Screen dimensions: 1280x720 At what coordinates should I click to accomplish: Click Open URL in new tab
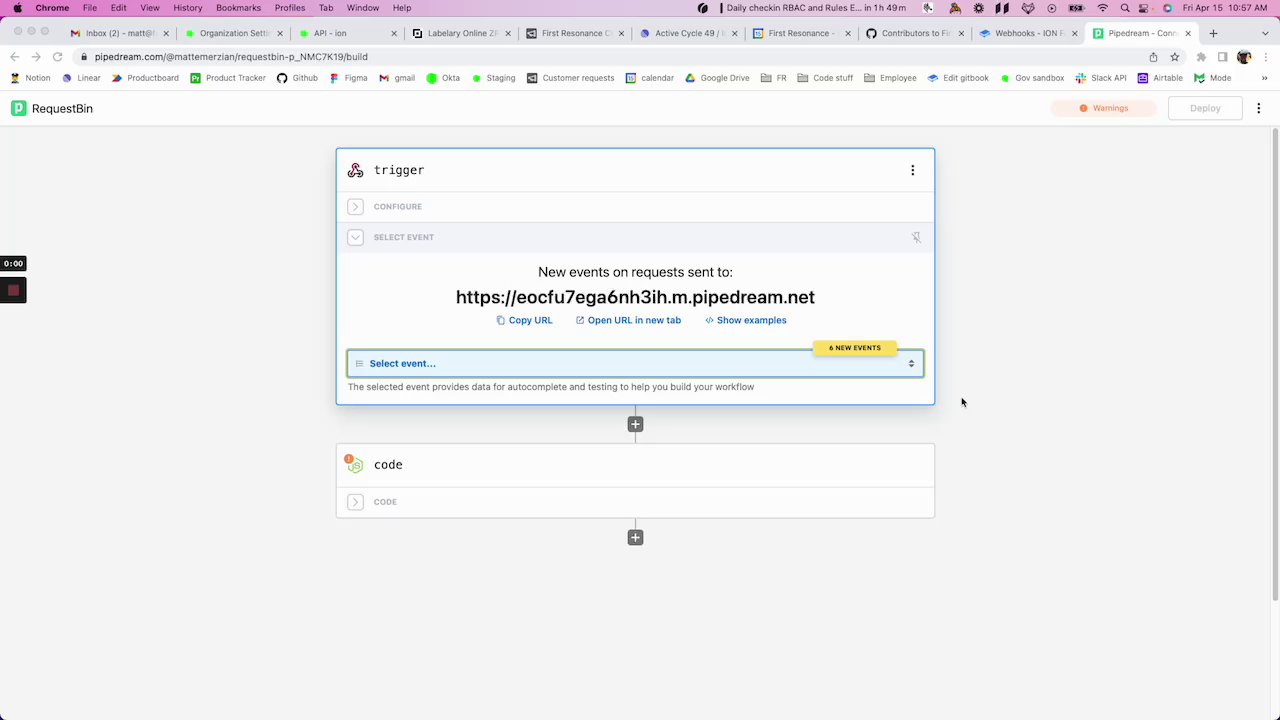tap(628, 320)
